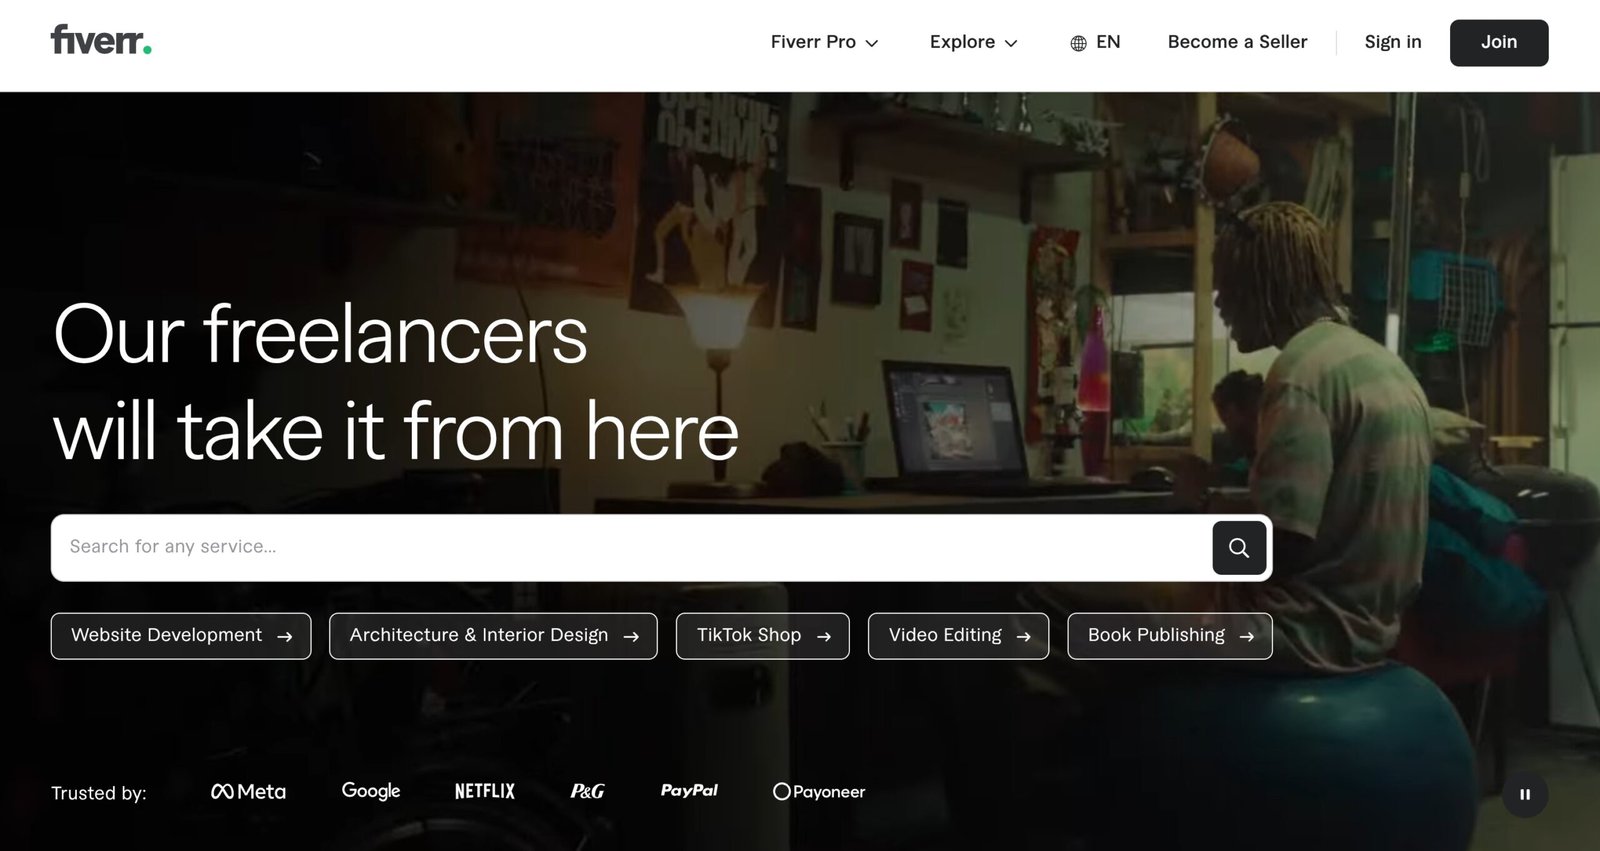This screenshot has height=851, width=1600.
Task: Click the PayPal logo in Trusted by
Action: pos(689,790)
